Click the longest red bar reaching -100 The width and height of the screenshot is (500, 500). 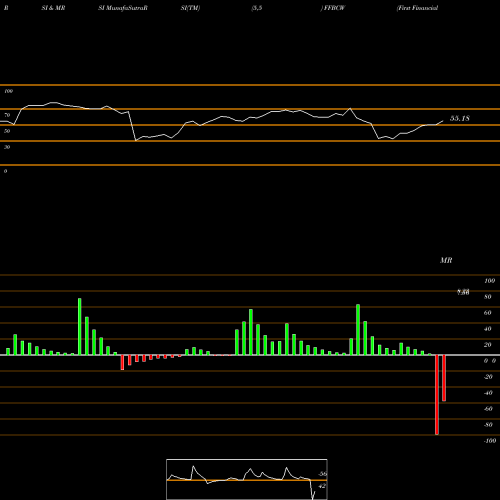pyautogui.click(x=437, y=395)
